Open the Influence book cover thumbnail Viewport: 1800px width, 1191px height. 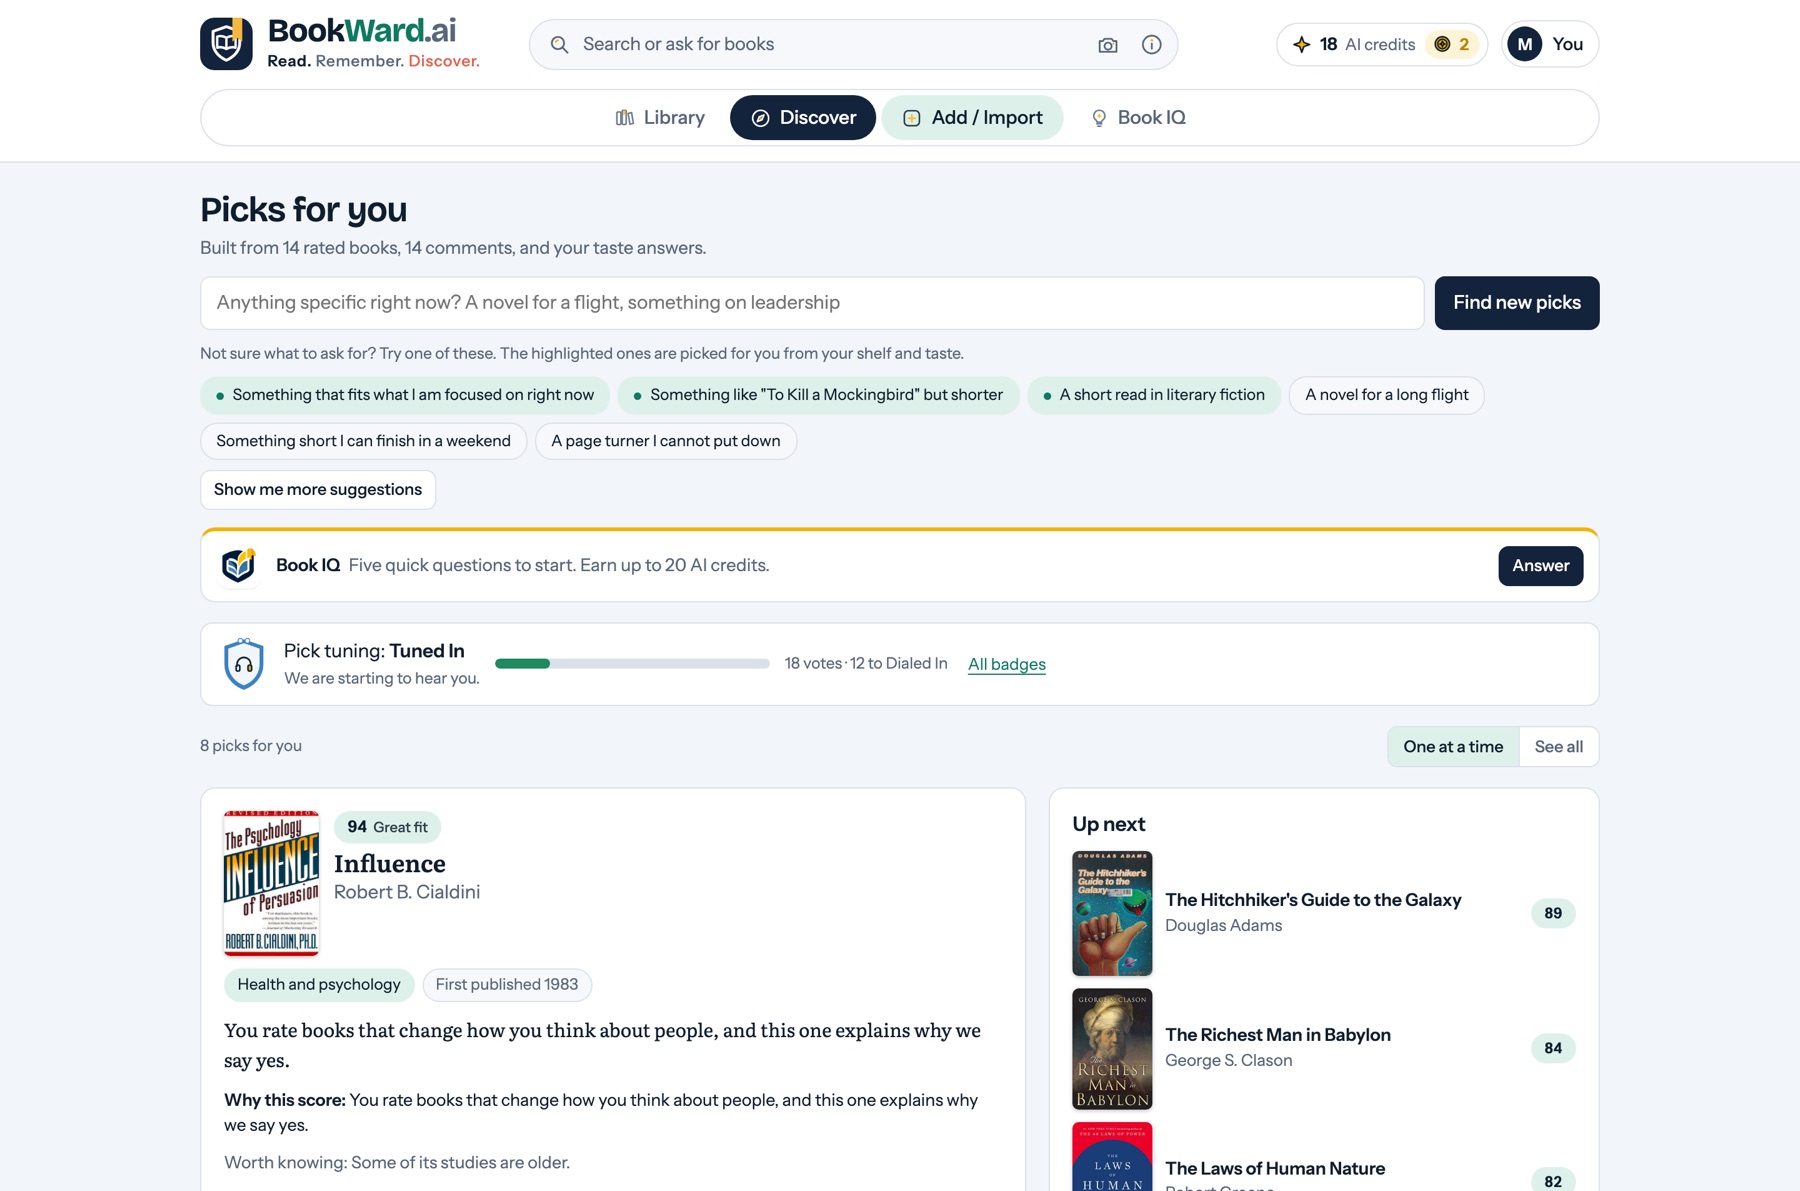pyautogui.click(x=271, y=883)
